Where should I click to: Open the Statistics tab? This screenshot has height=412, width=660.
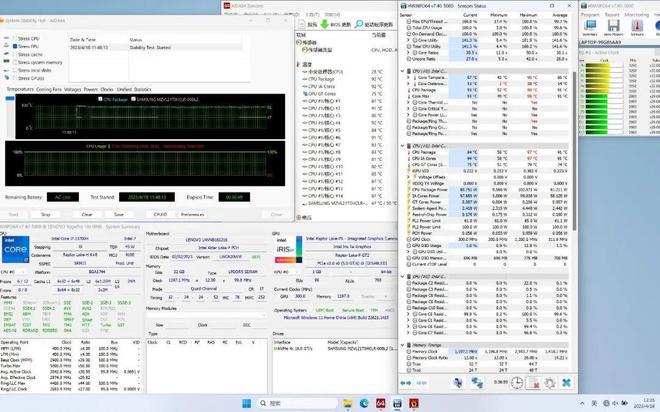[x=142, y=89]
